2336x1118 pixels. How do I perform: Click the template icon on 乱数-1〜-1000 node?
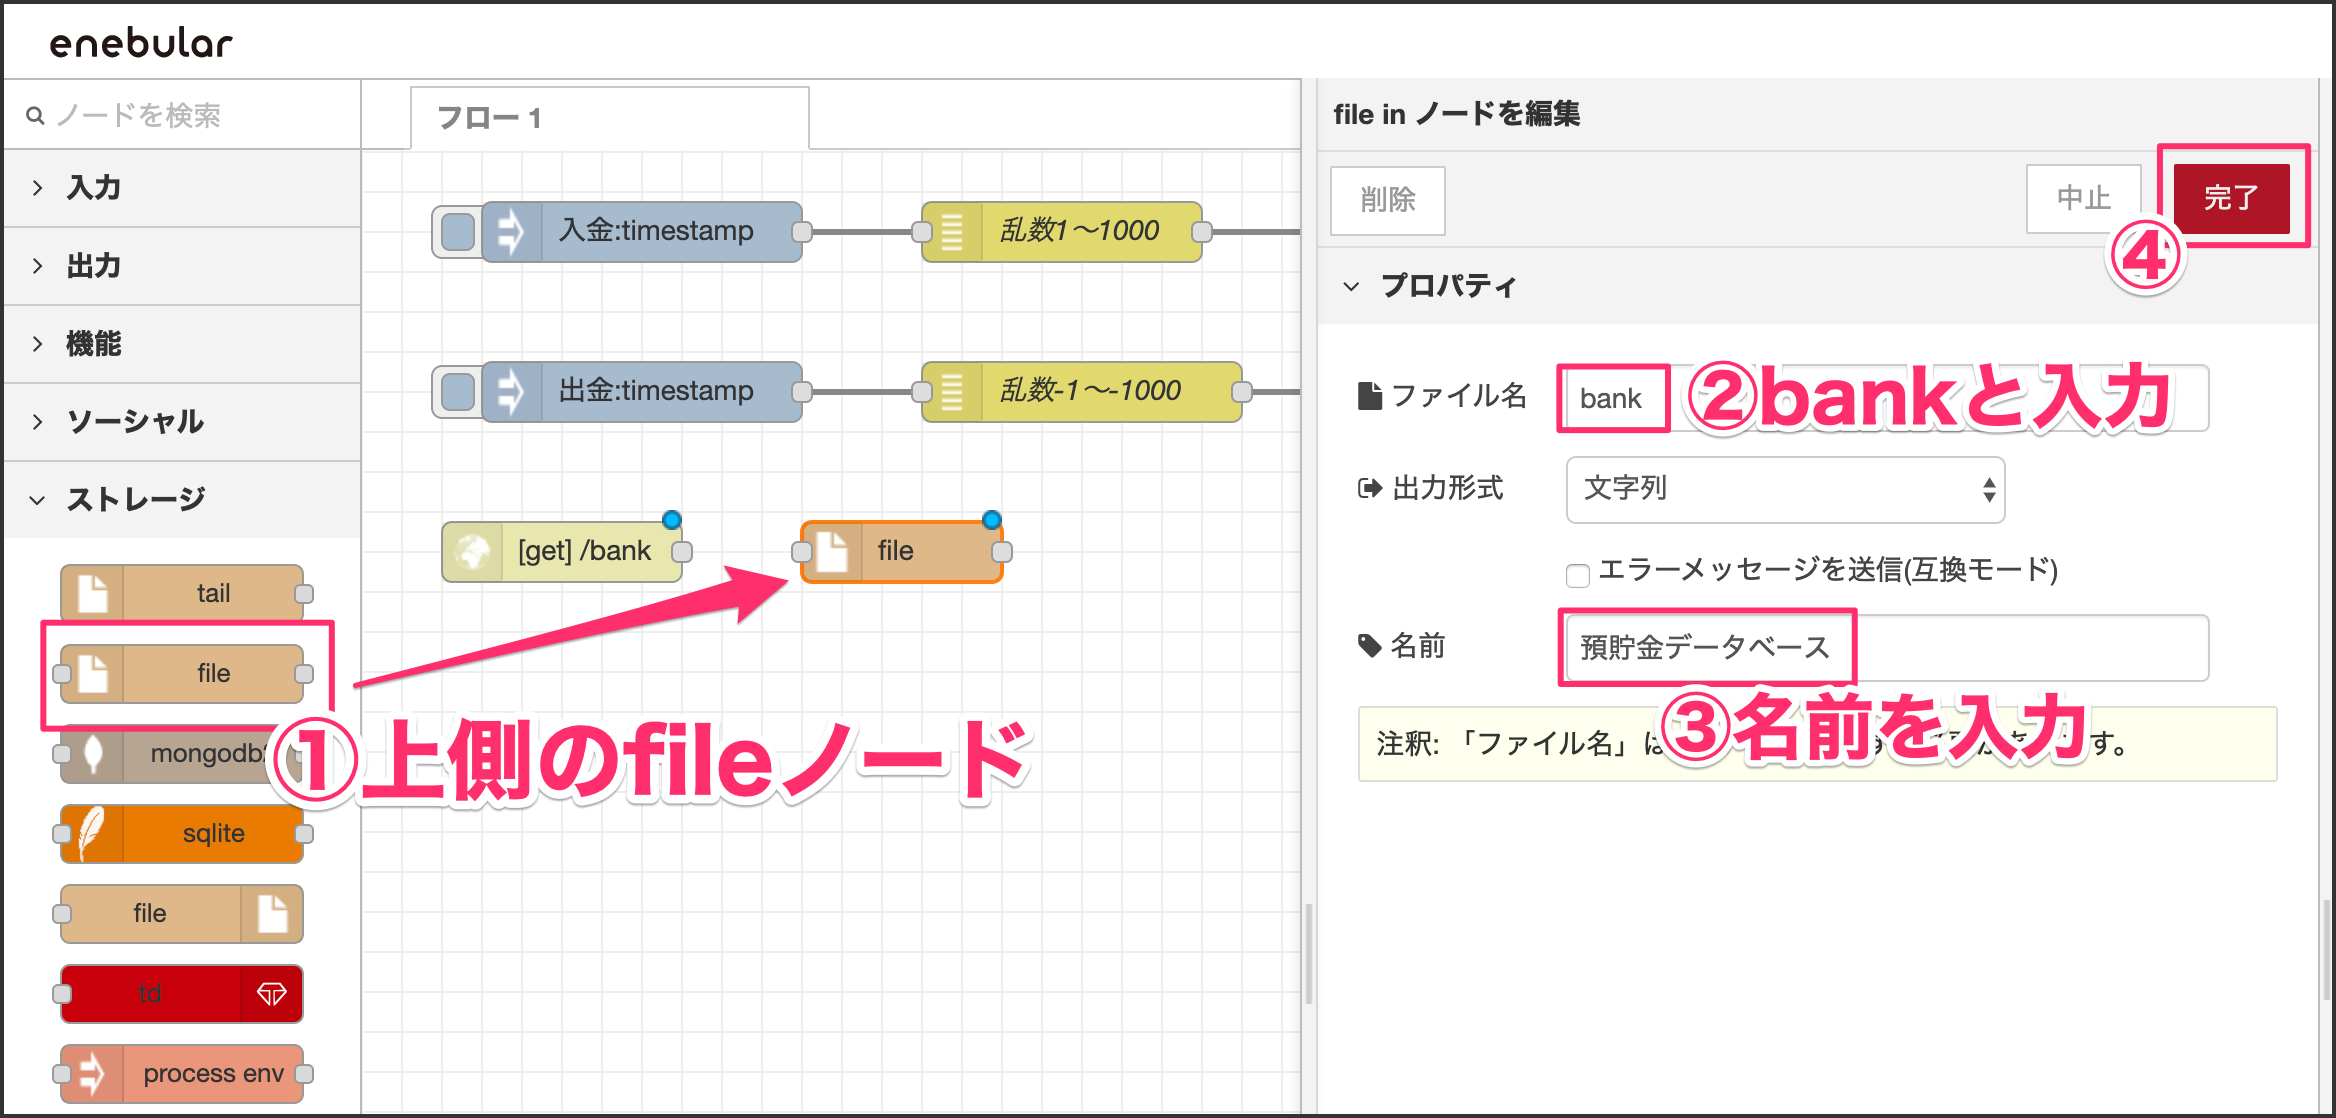(951, 392)
